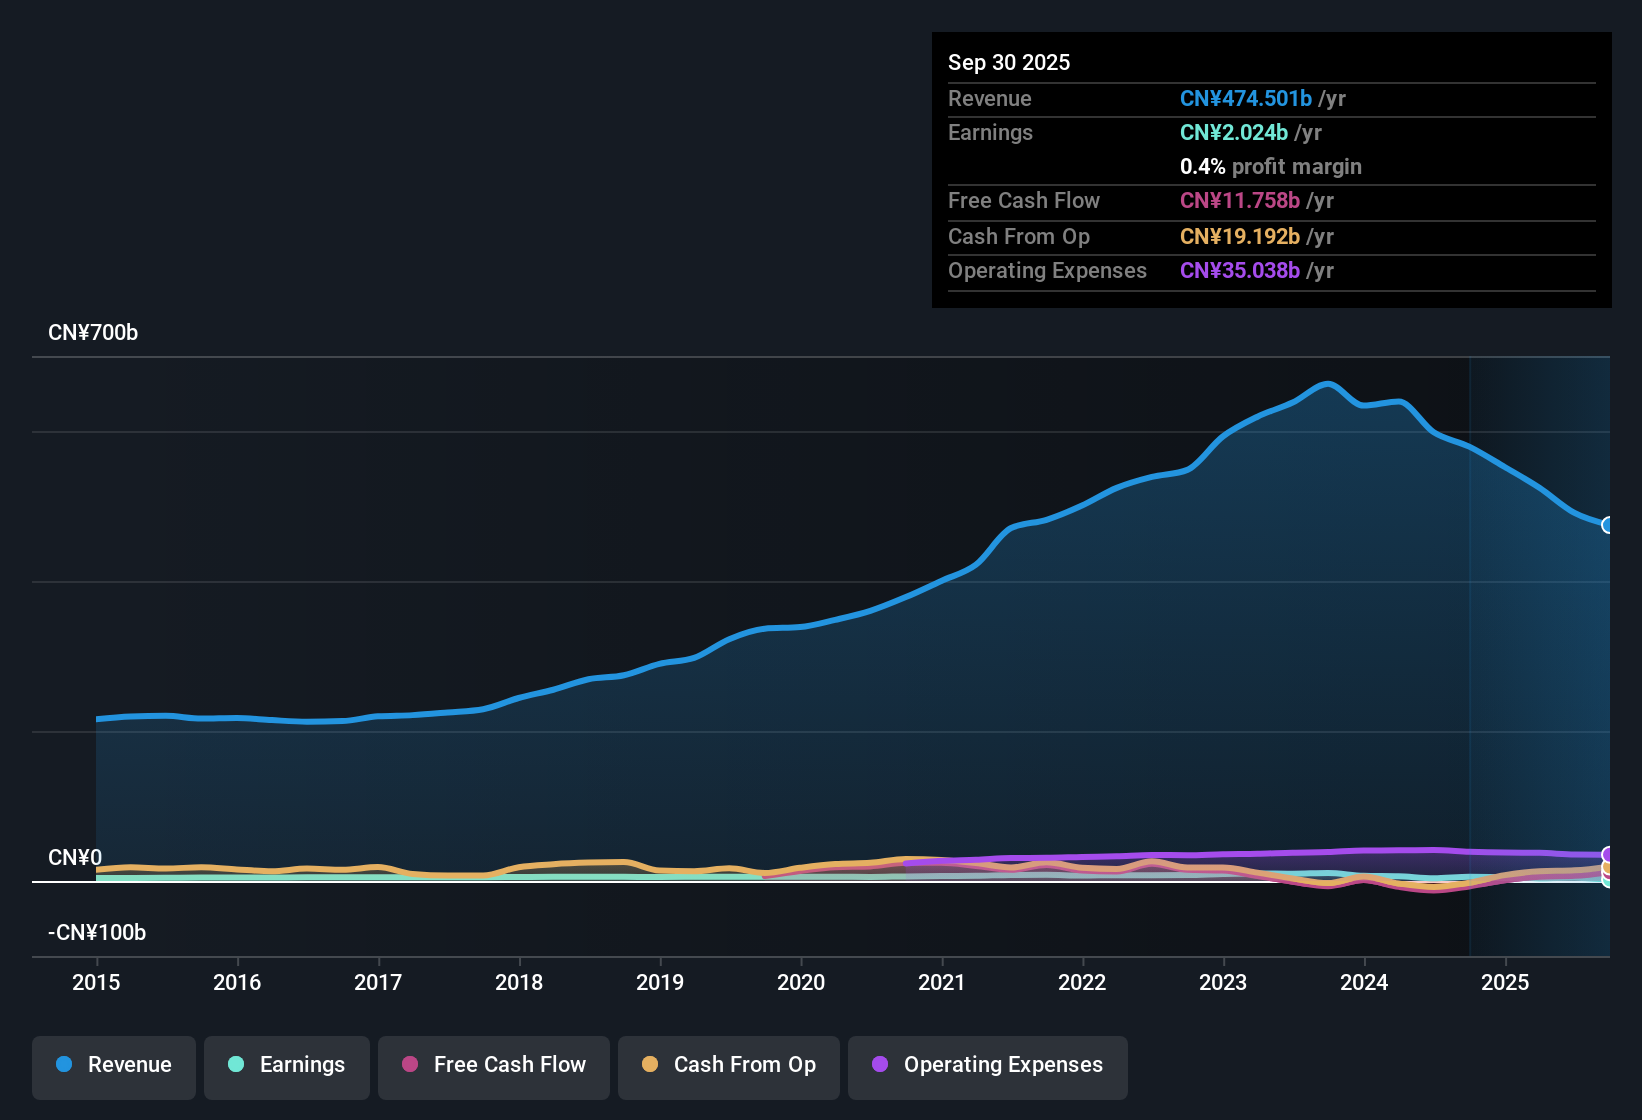Toggle the Cash From Op series off
This screenshot has height=1120, width=1642.
[x=728, y=1065]
